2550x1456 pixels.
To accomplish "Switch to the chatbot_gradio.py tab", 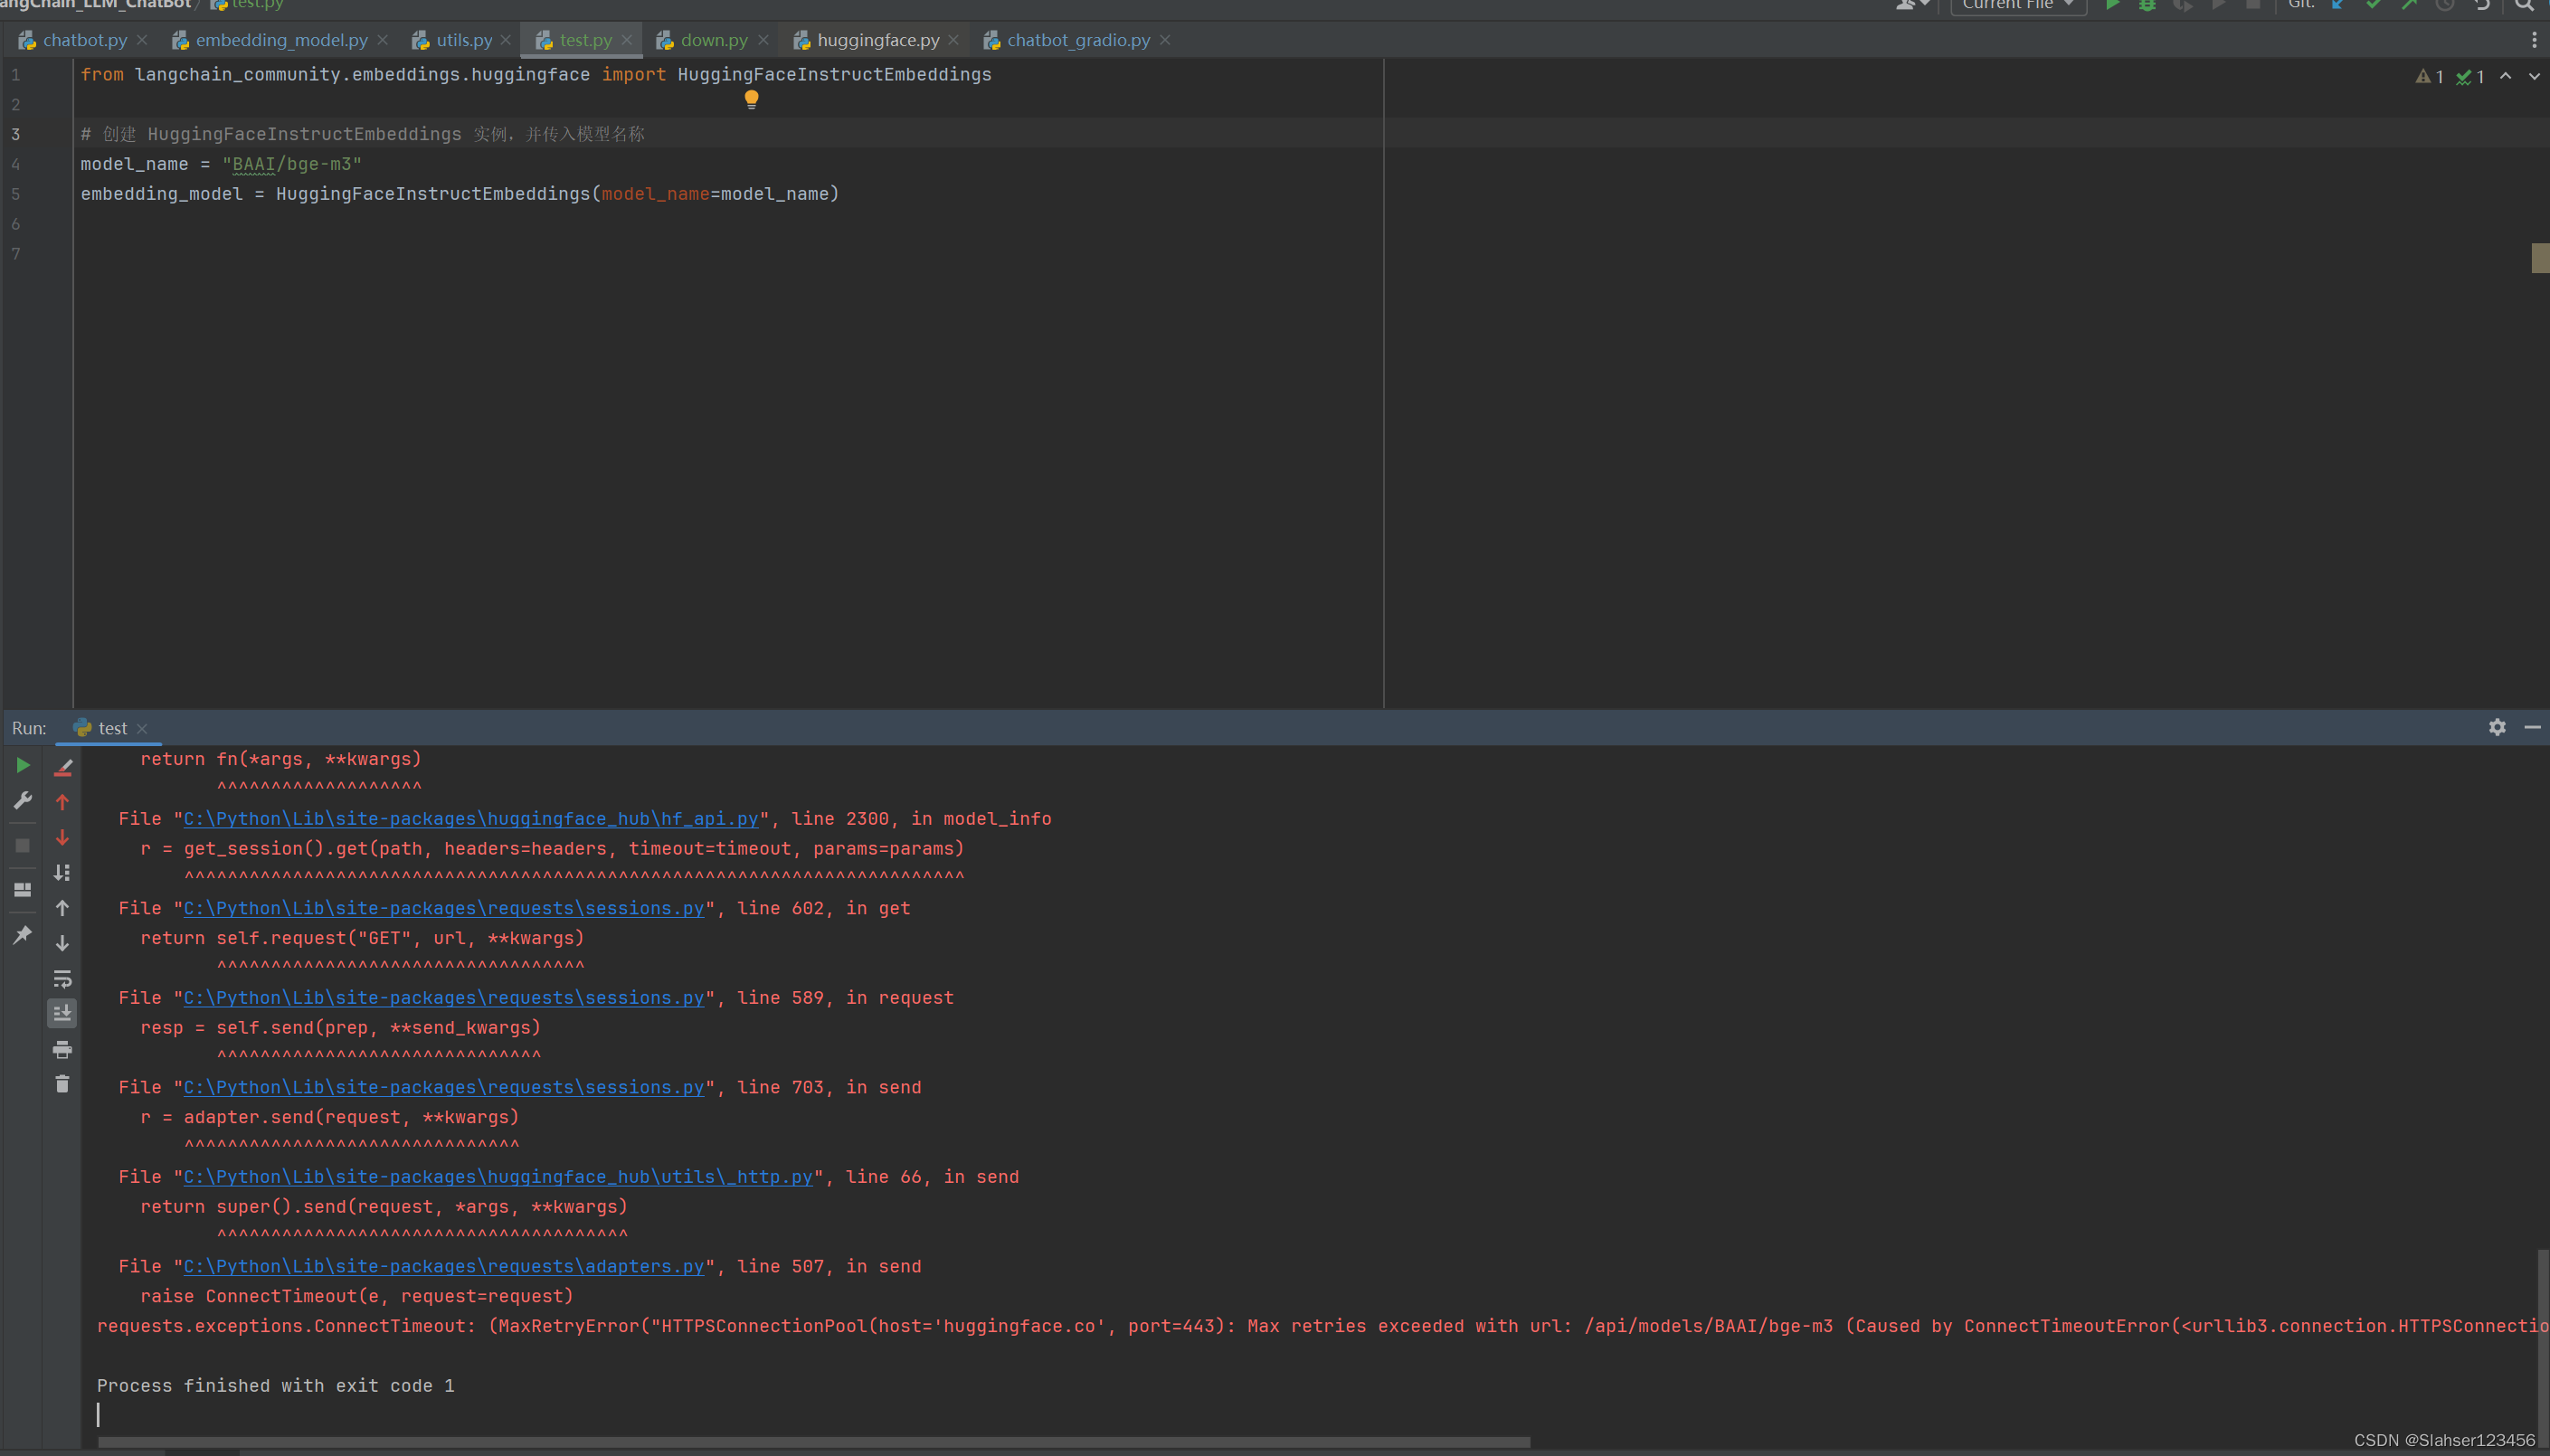I will coord(1077,40).
